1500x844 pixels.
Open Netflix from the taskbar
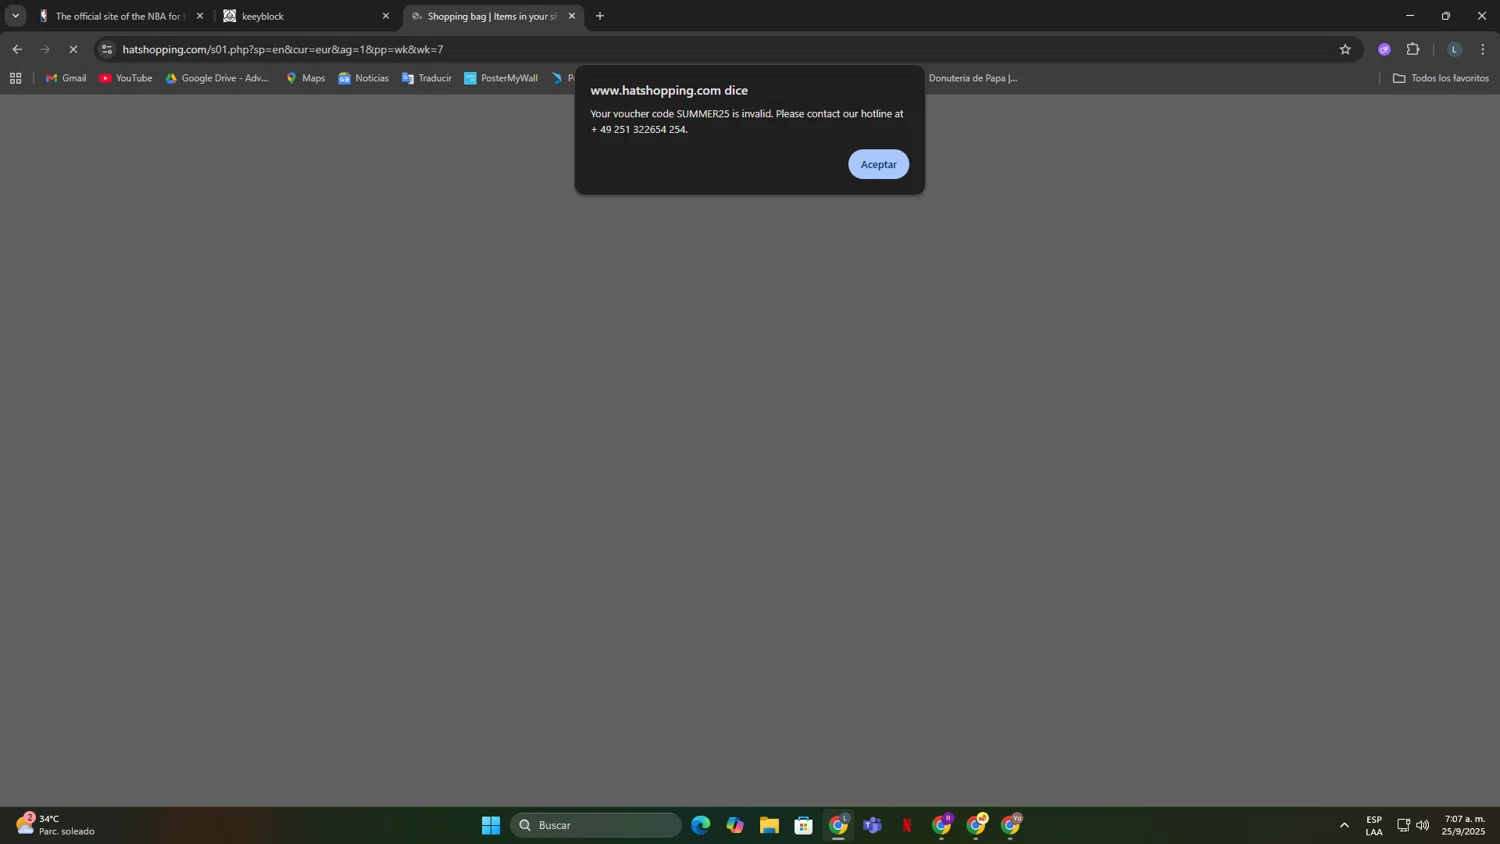pyautogui.click(x=907, y=825)
